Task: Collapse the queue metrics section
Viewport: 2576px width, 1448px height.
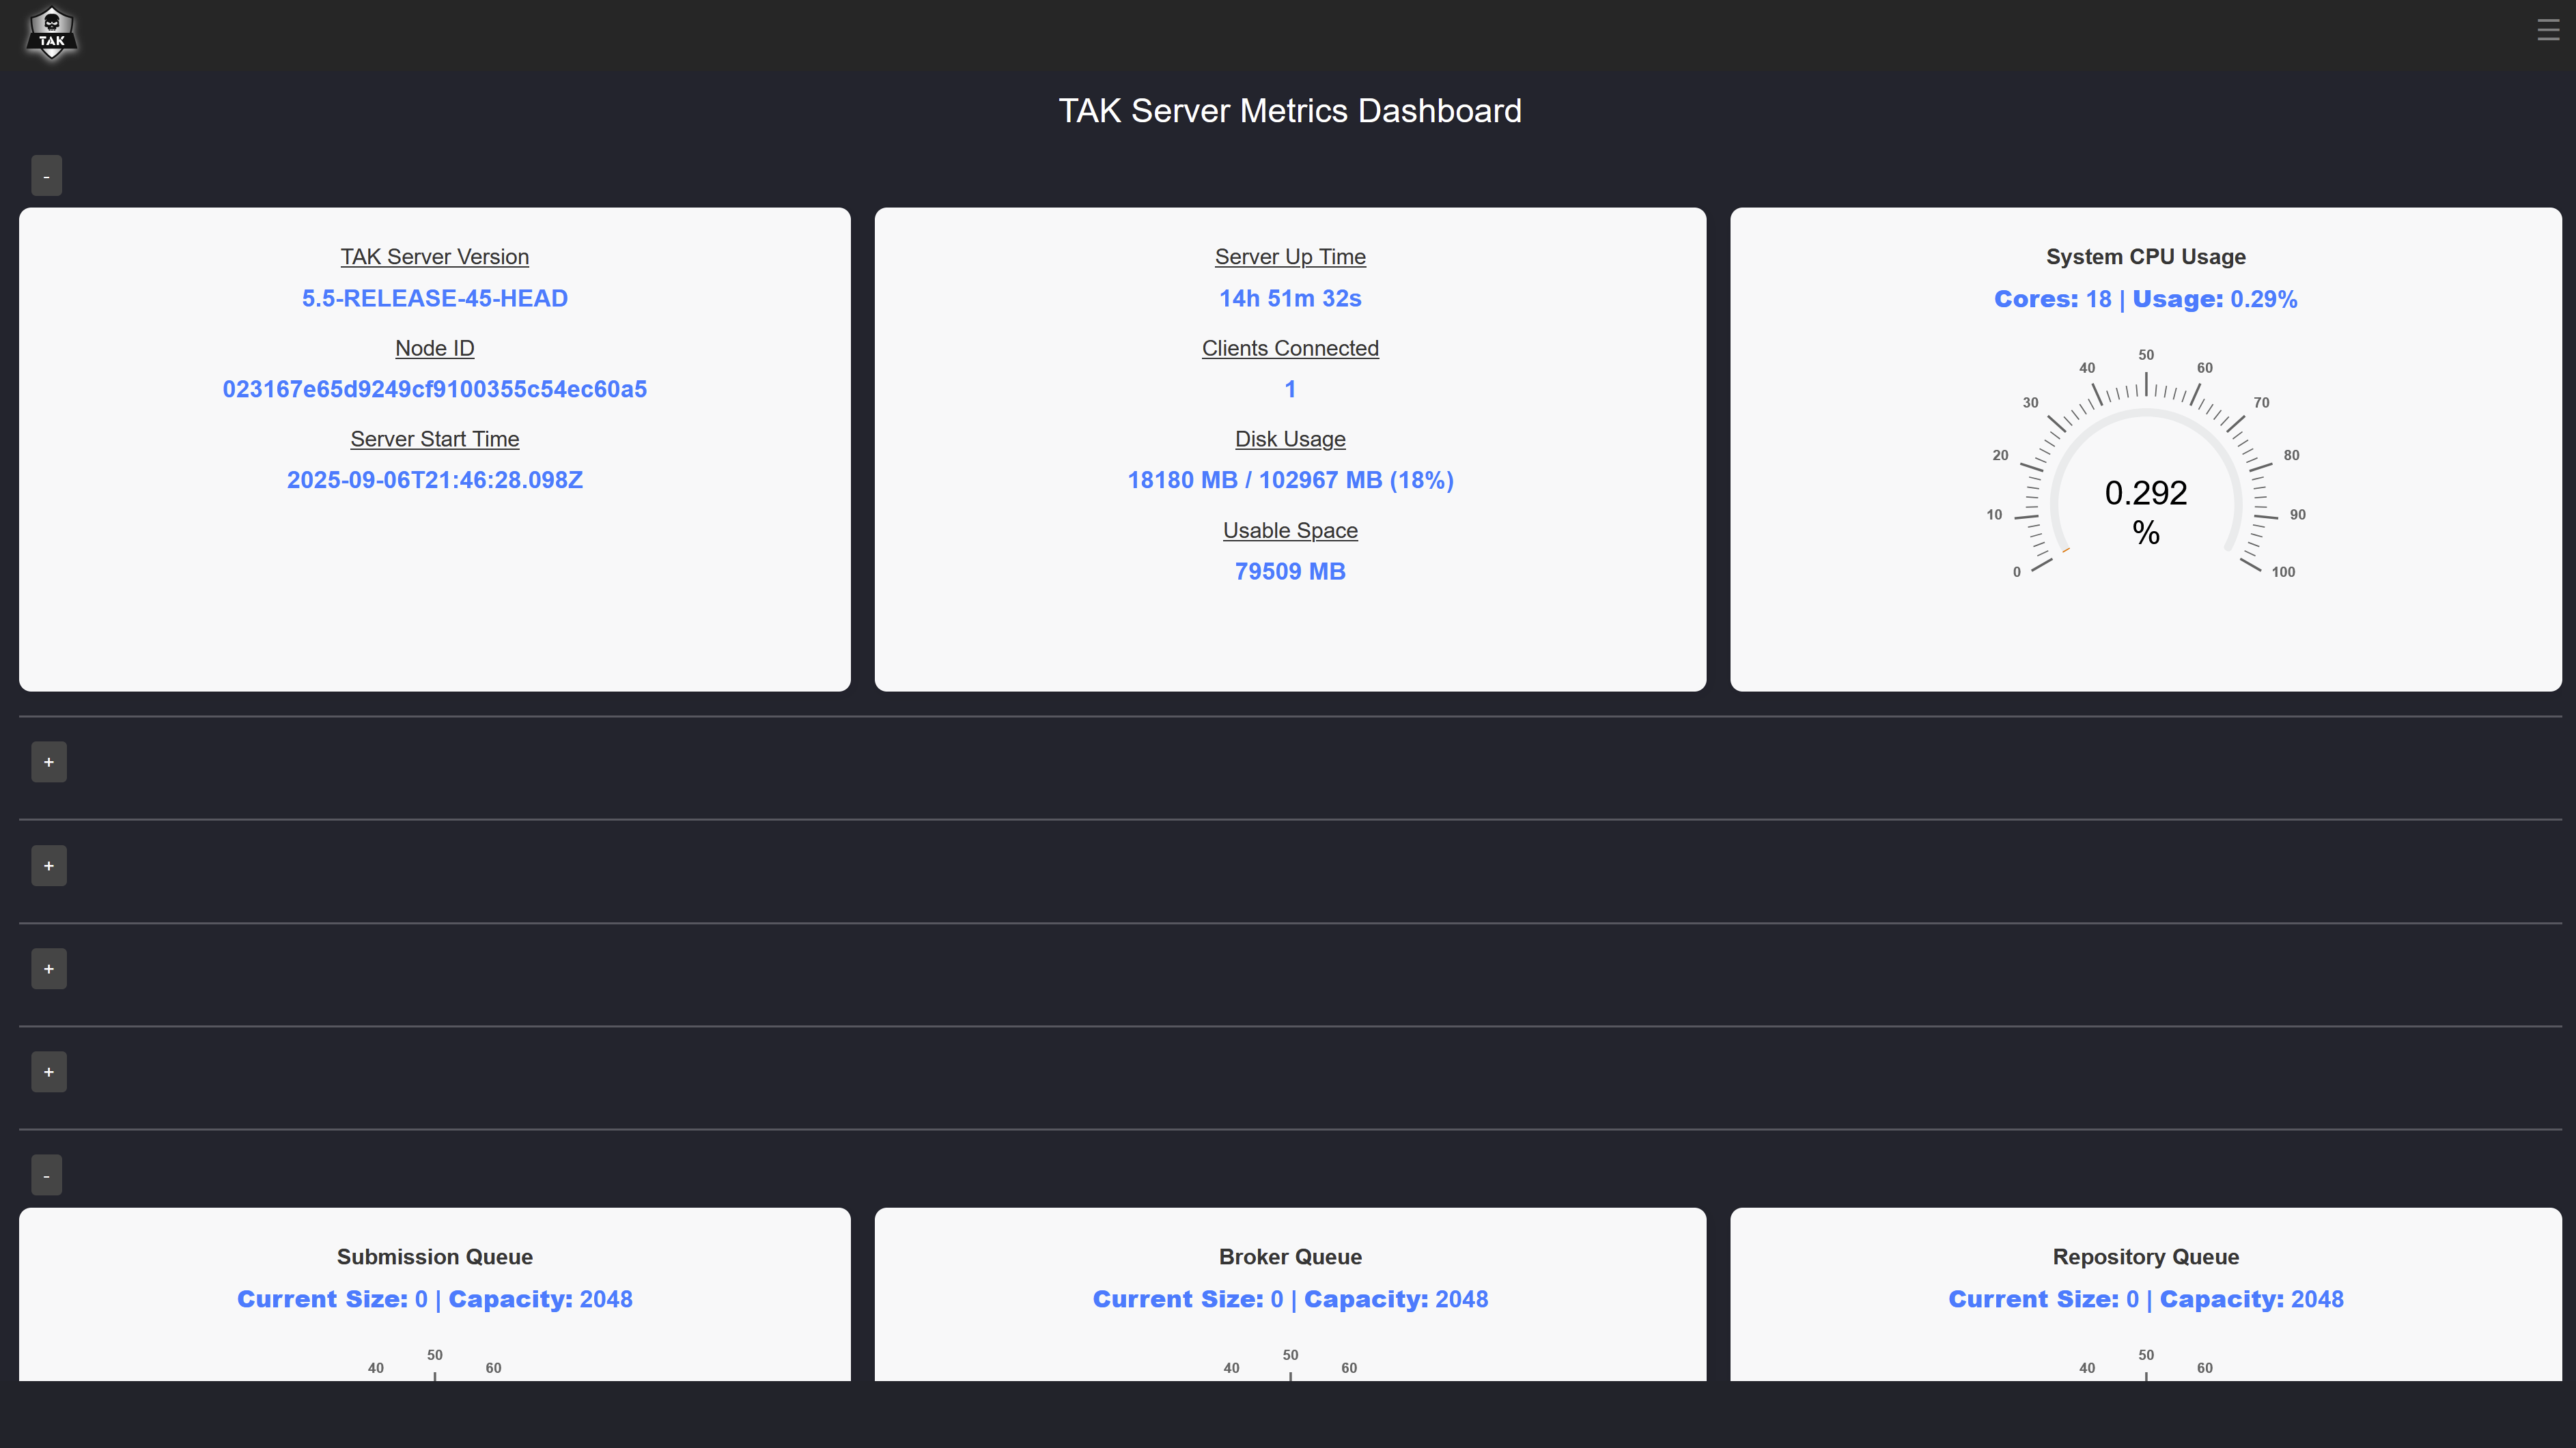Action: coord(46,1175)
